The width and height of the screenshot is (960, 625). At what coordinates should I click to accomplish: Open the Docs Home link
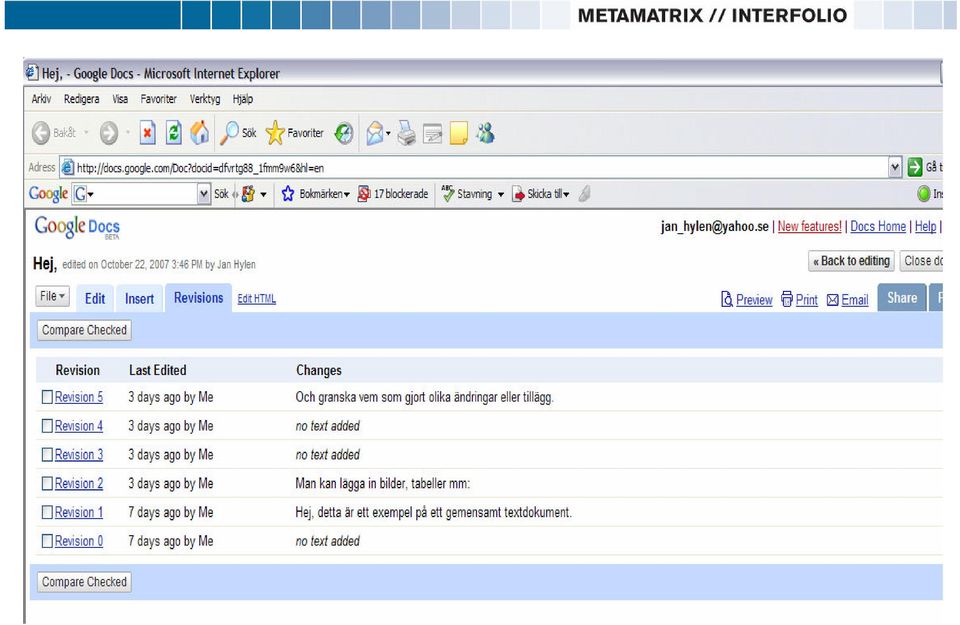tap(878, 226)
